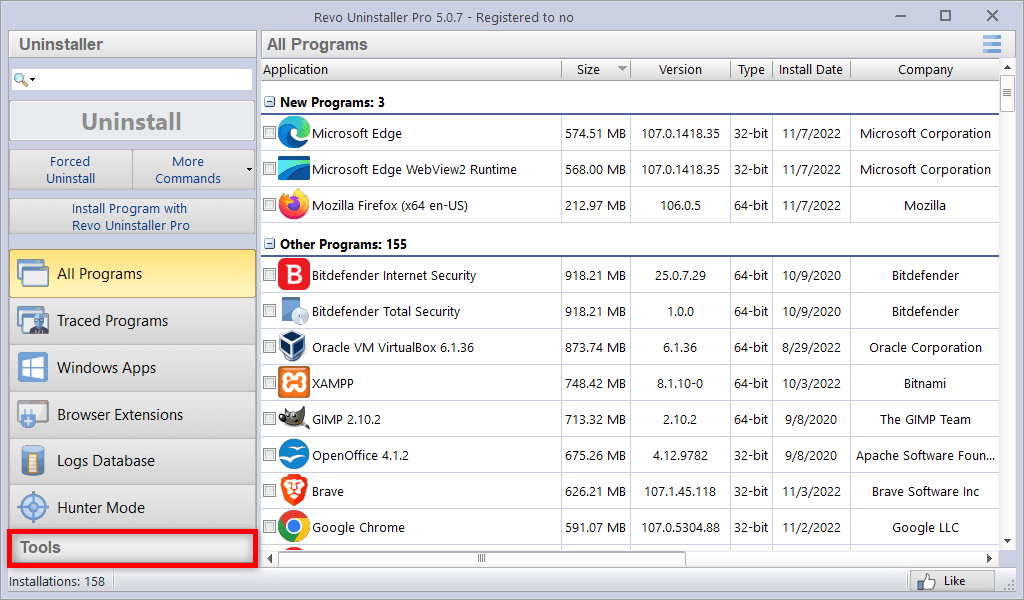The height and width of the screenshot is (600, 1024).
Task: Click Install Program with Revo Uninstaller Pro
Action: pos(132,216)
